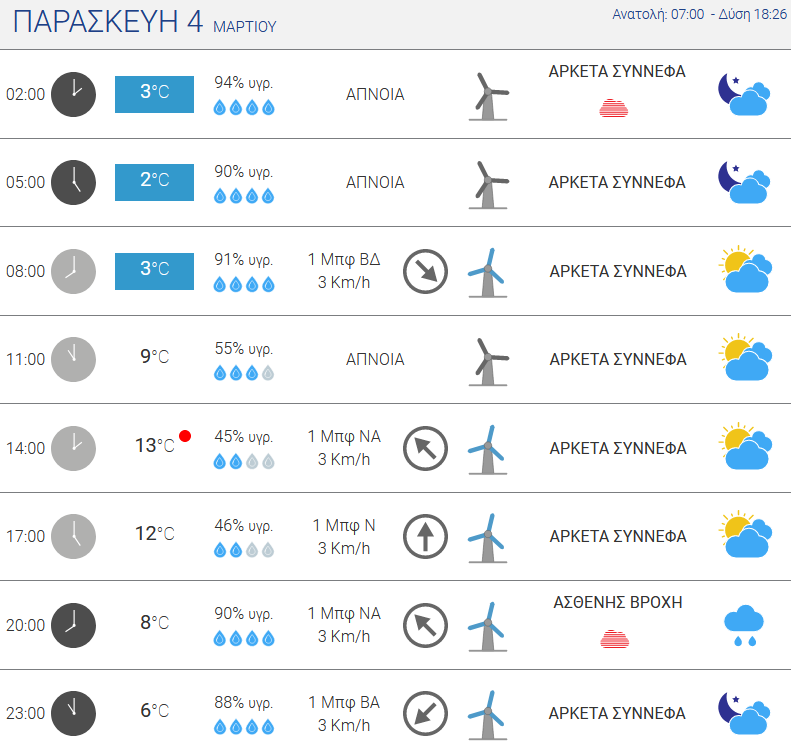Click the southeast wind direction arrow at 08:00
The width and height of the screenshot is (791, 746).
(425, 271)
